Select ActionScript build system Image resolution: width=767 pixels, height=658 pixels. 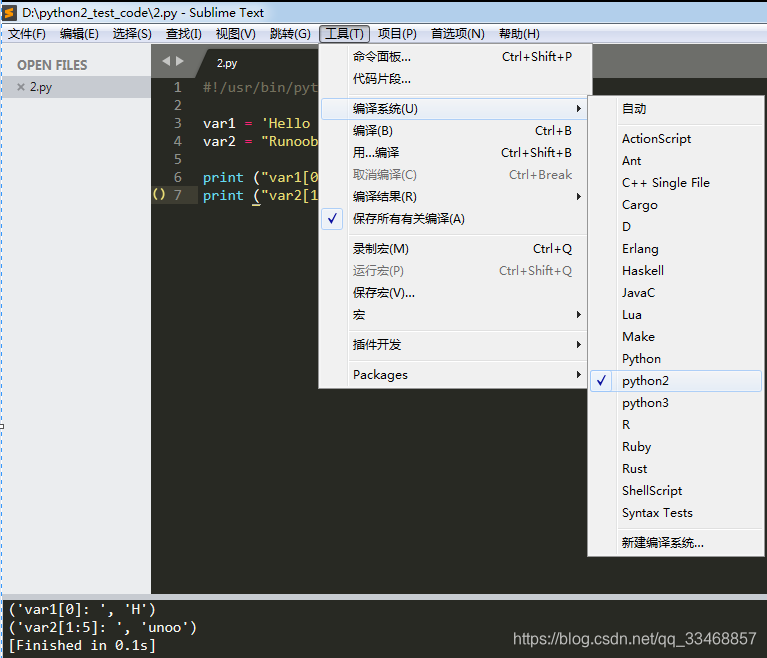[x=676, y=138]
